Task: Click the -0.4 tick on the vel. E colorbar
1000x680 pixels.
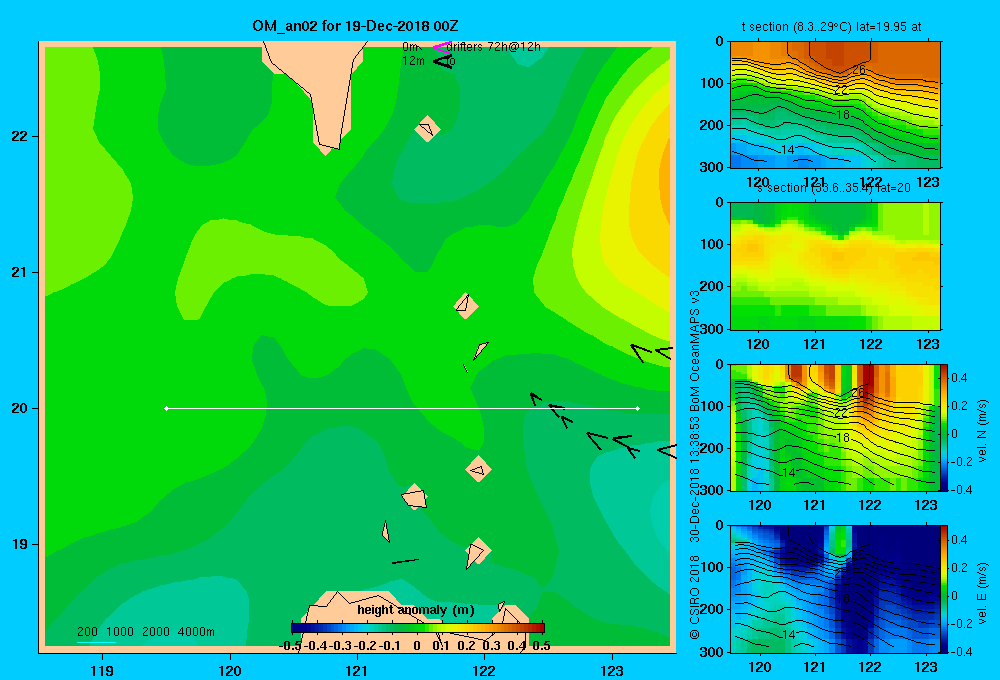Action: coord(962,651)
